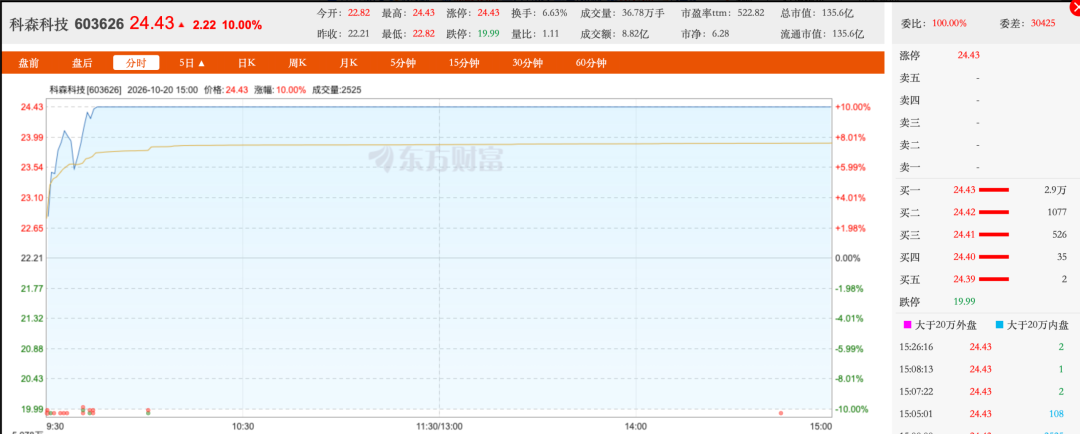Show the 5分钟 chart
This screenshot has height=434, width=1080.
[403, 63]
